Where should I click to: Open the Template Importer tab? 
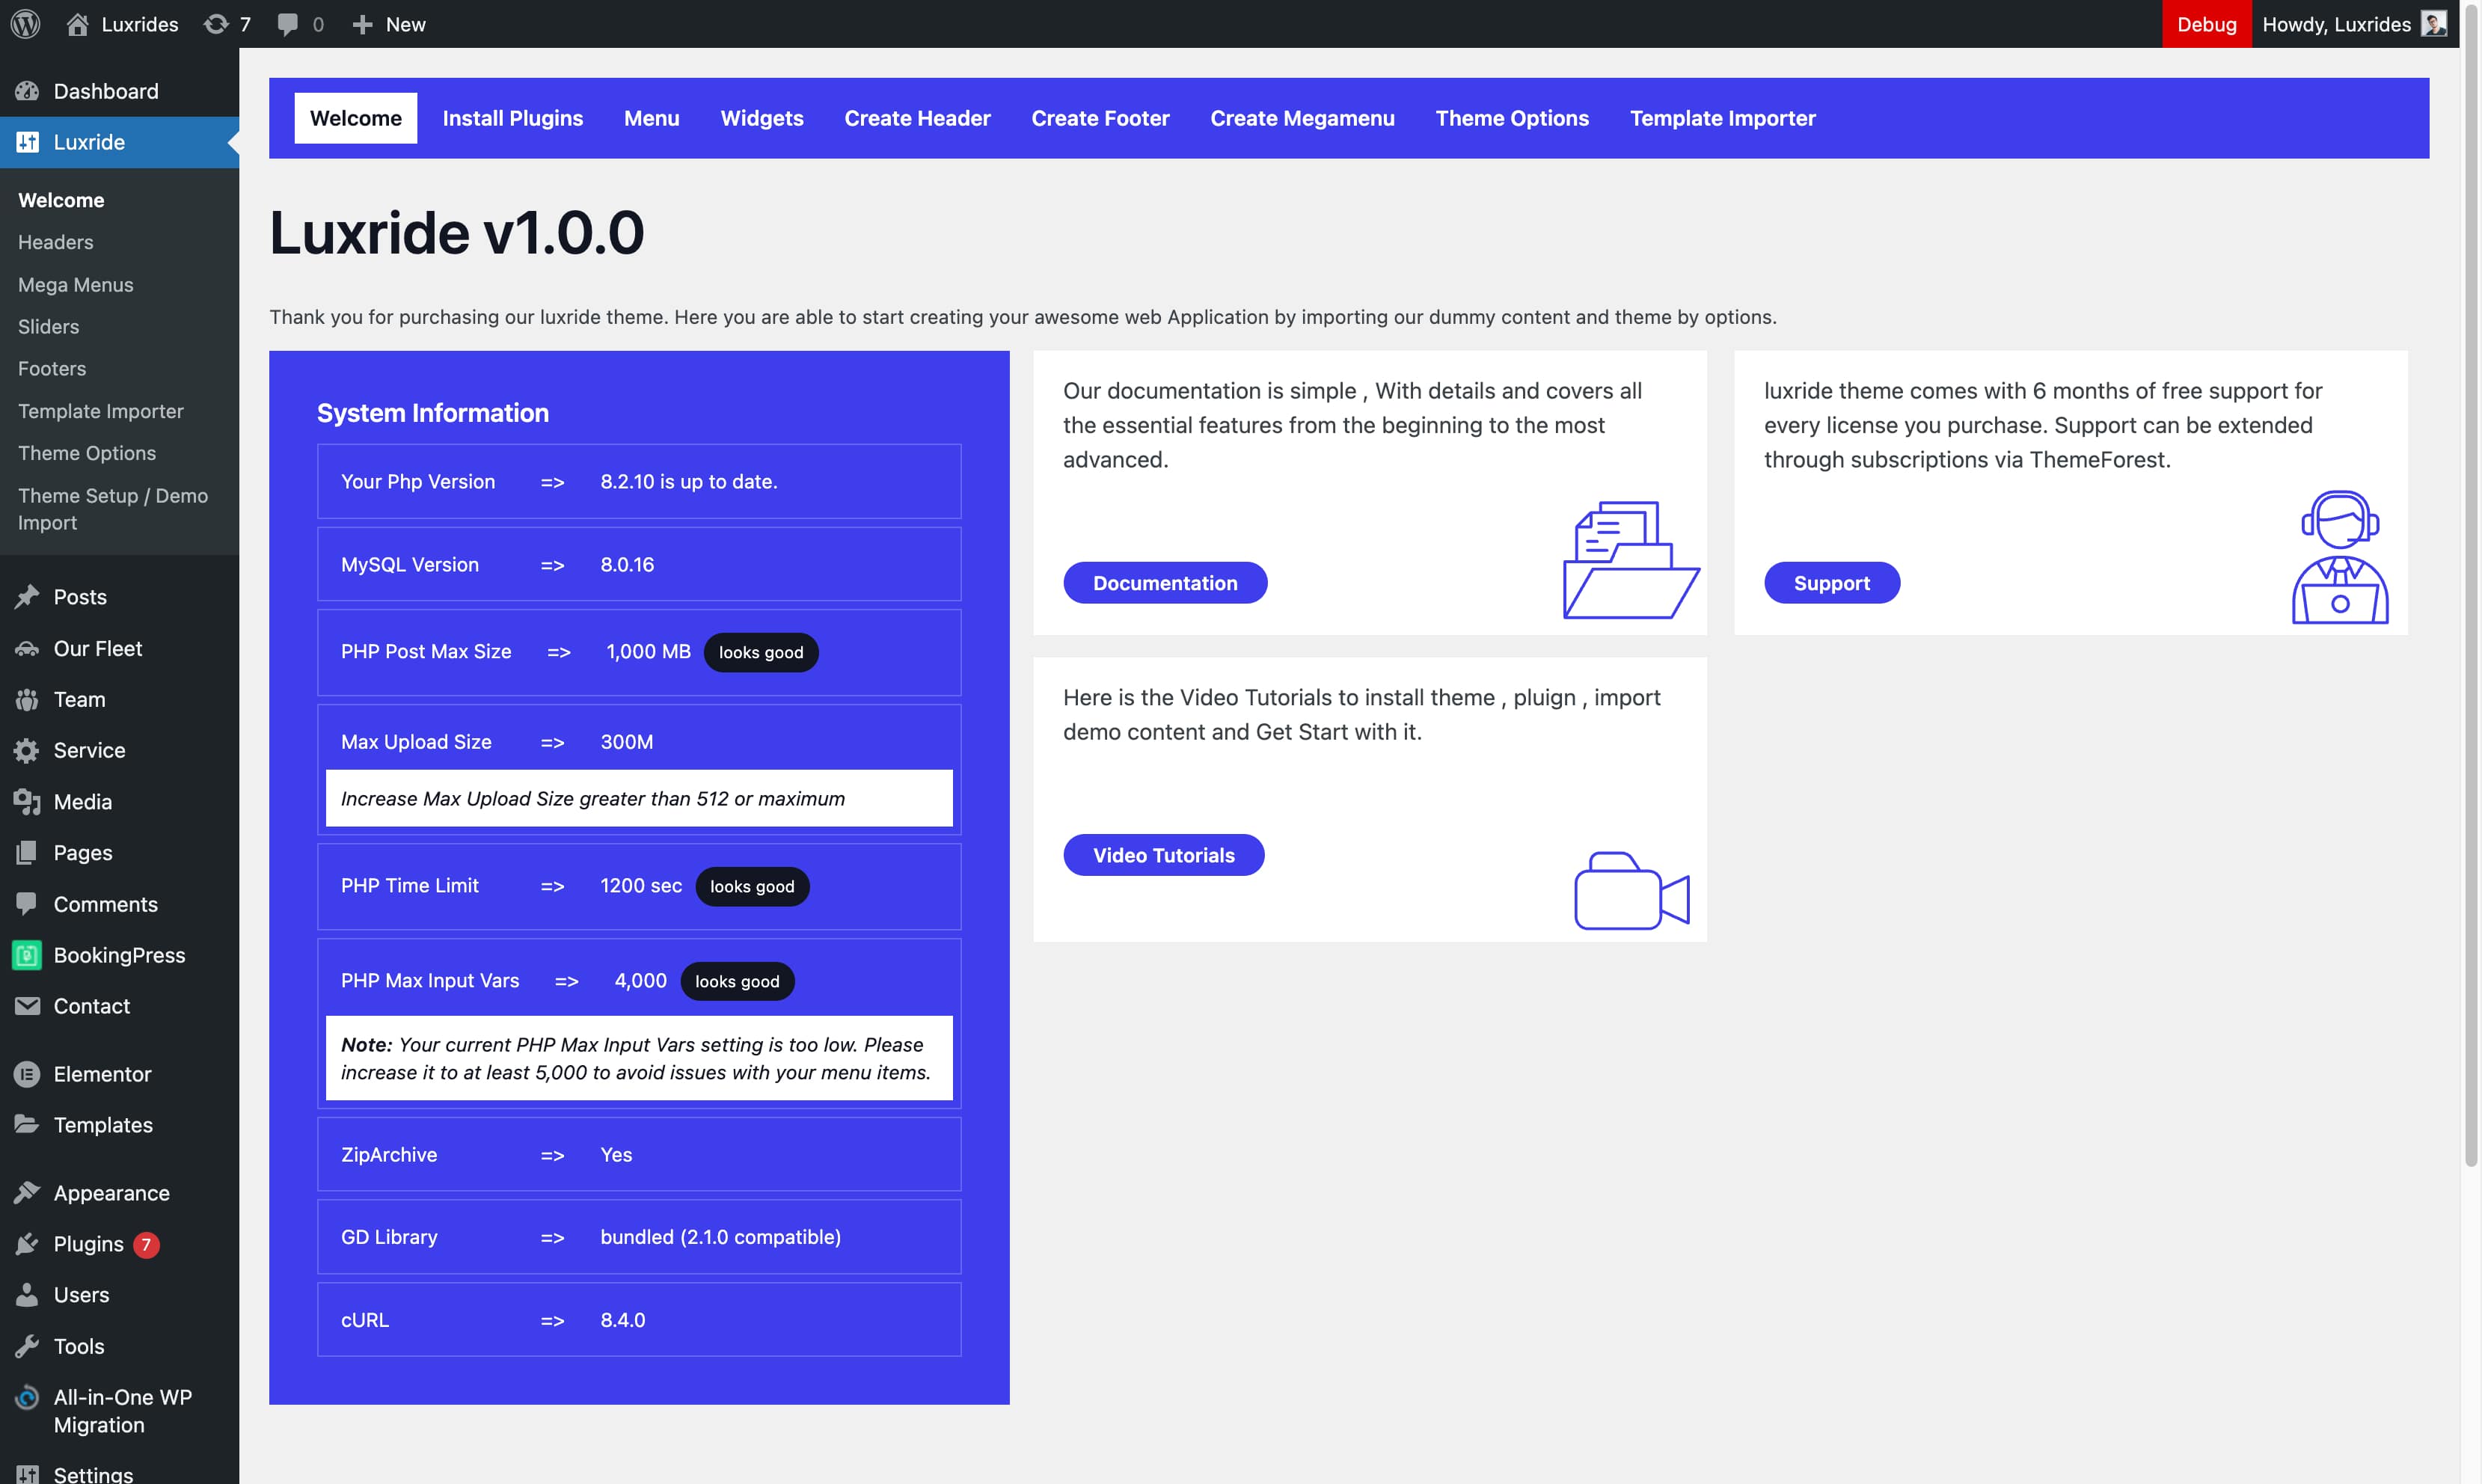click(1723, 118)
